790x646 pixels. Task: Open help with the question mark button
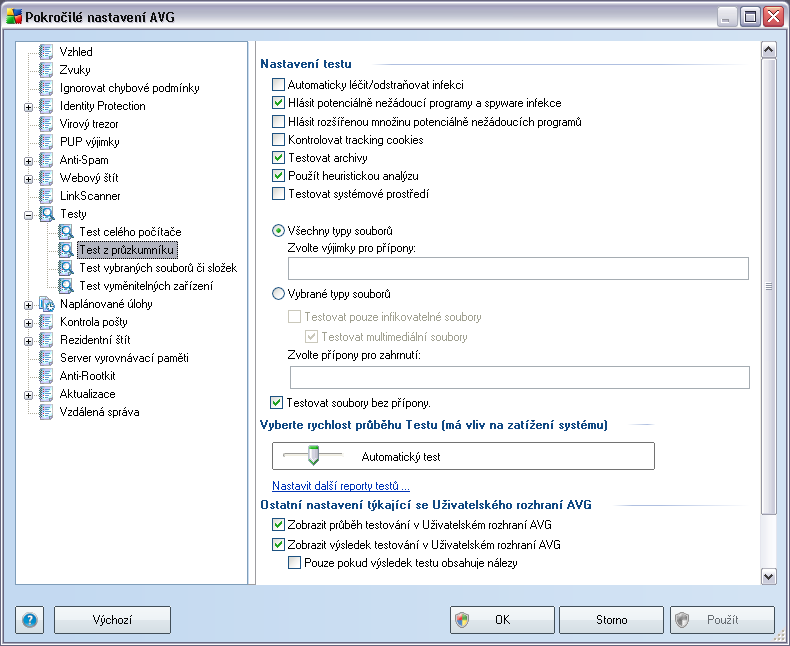click(30, 620)
